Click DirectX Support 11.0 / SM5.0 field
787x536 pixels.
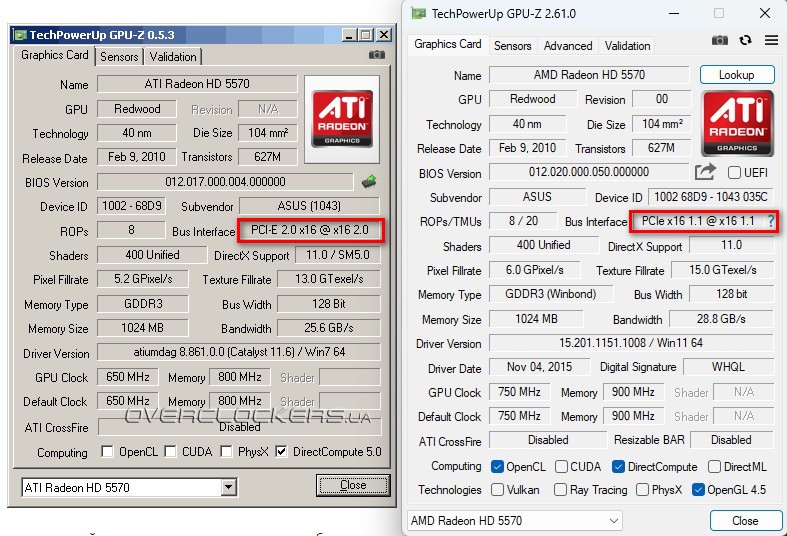coord(338,255)
